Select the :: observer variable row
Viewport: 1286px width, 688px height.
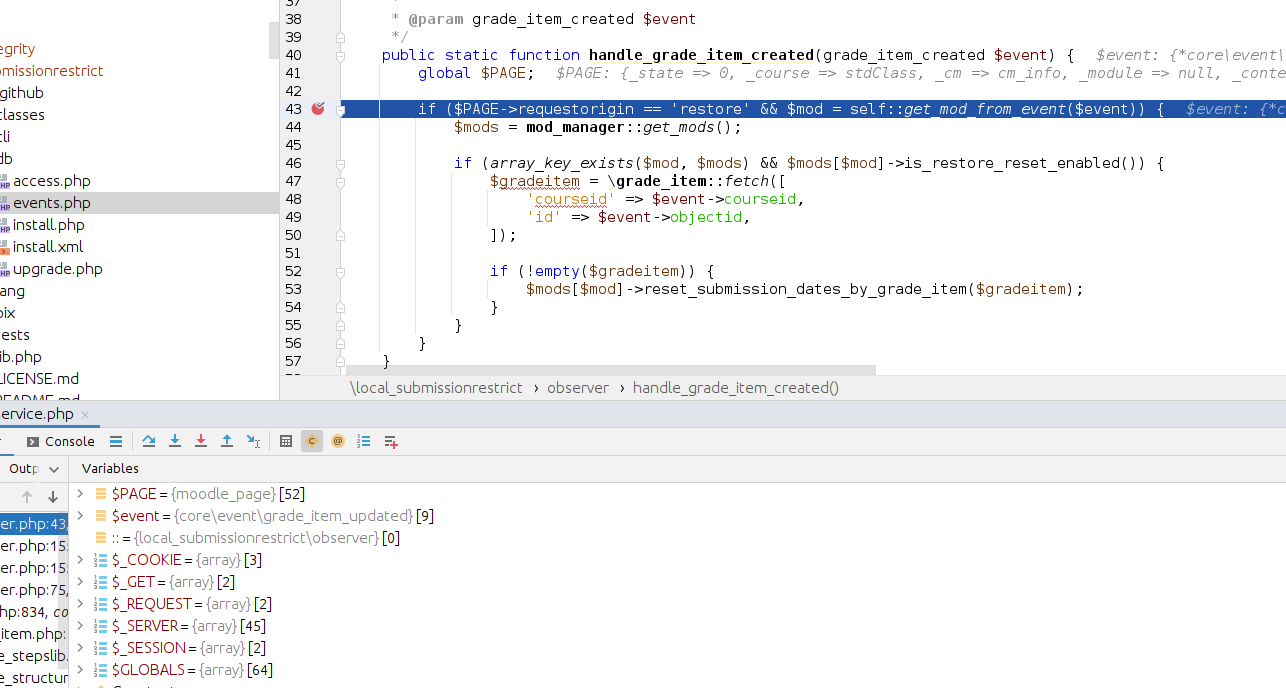pyautogui.click(x=678, y=538)
